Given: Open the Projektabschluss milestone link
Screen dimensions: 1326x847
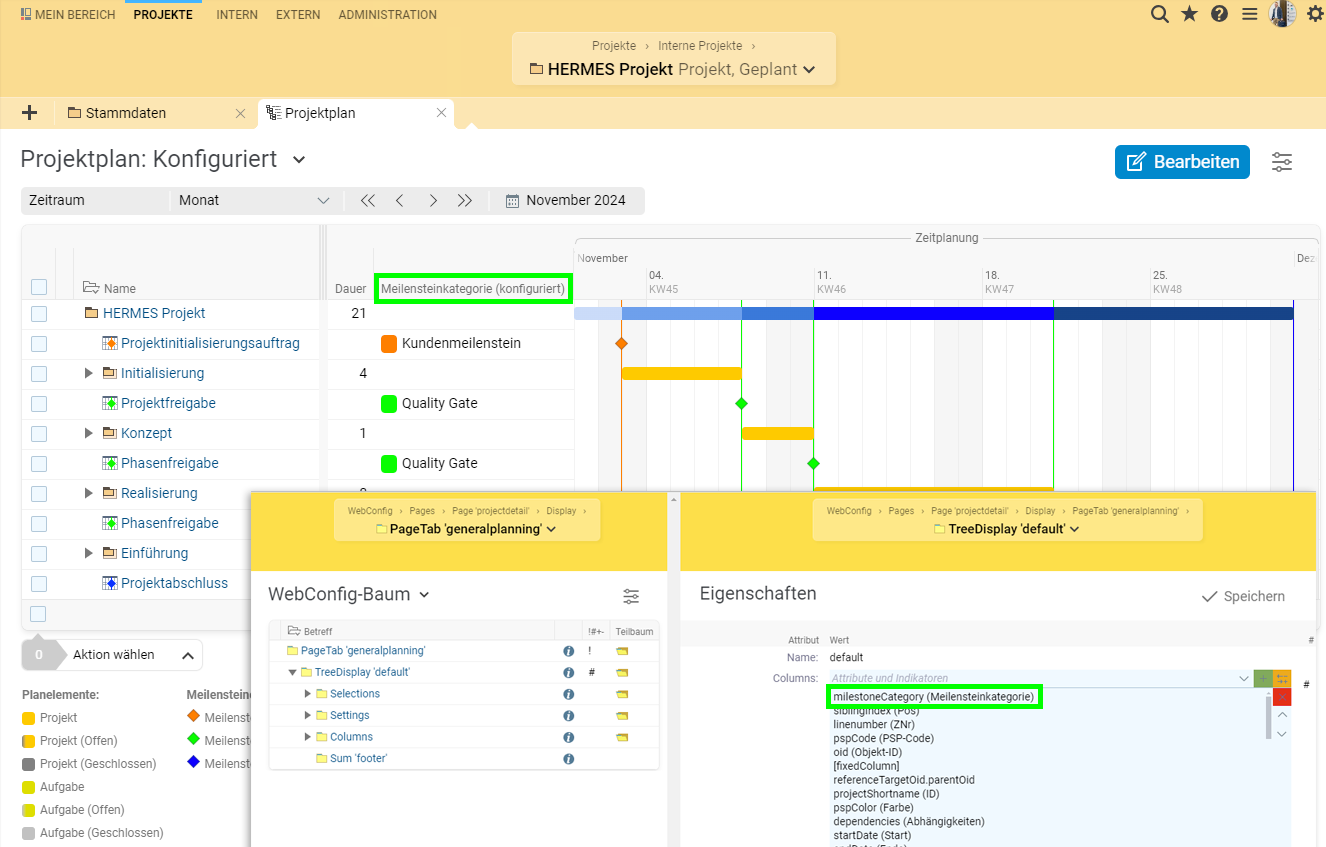Looking at the screenshot, I should [174, 583].
